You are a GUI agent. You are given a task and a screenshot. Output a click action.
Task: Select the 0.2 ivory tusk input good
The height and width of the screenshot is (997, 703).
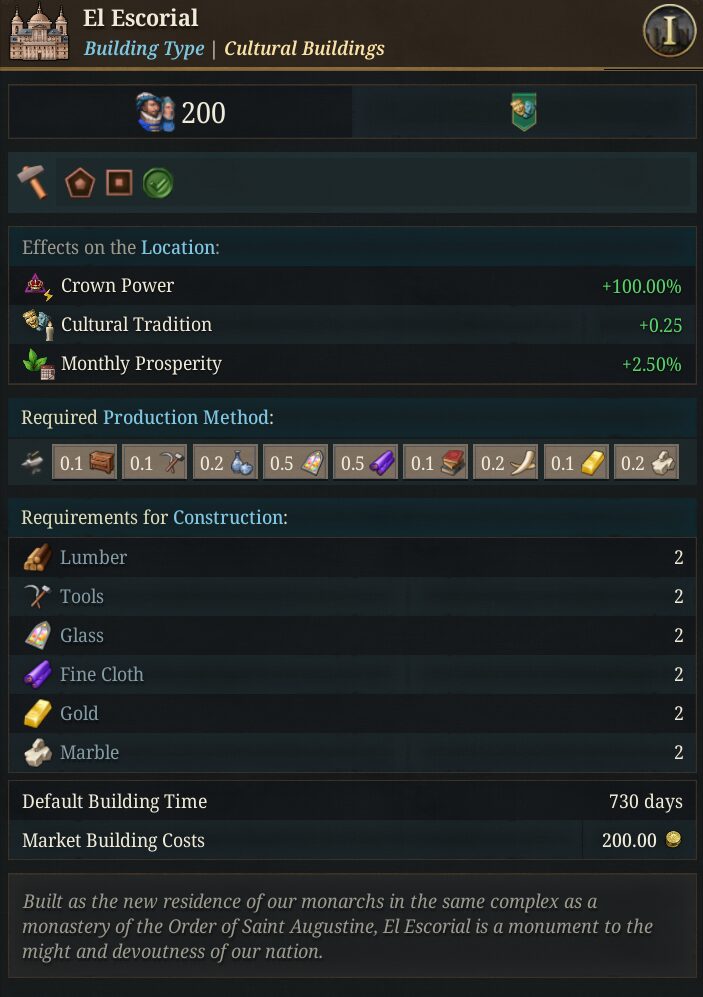click(x=506, y=463)
